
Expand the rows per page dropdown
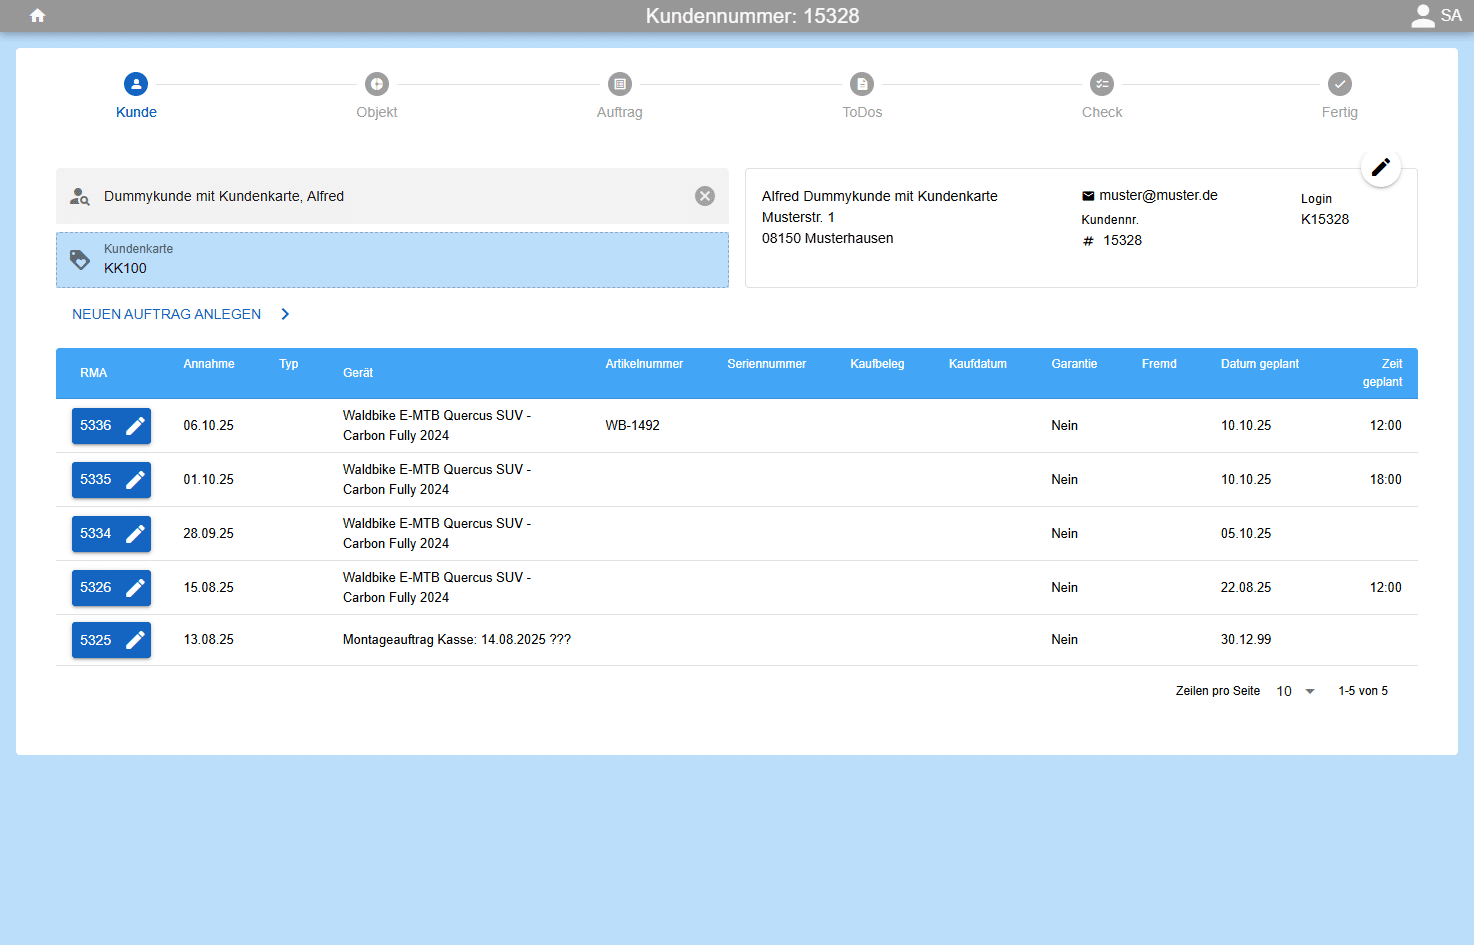click(x=1296, y=691)
